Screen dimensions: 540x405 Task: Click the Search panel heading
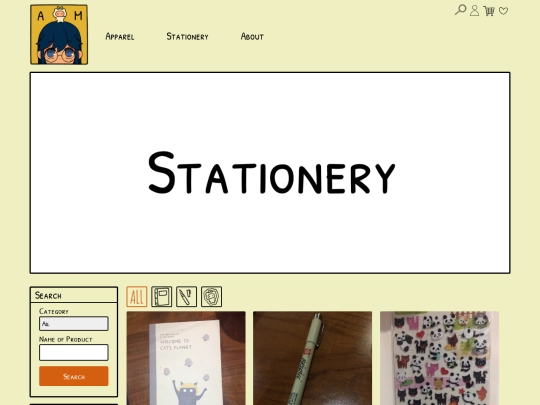[48, 295]
